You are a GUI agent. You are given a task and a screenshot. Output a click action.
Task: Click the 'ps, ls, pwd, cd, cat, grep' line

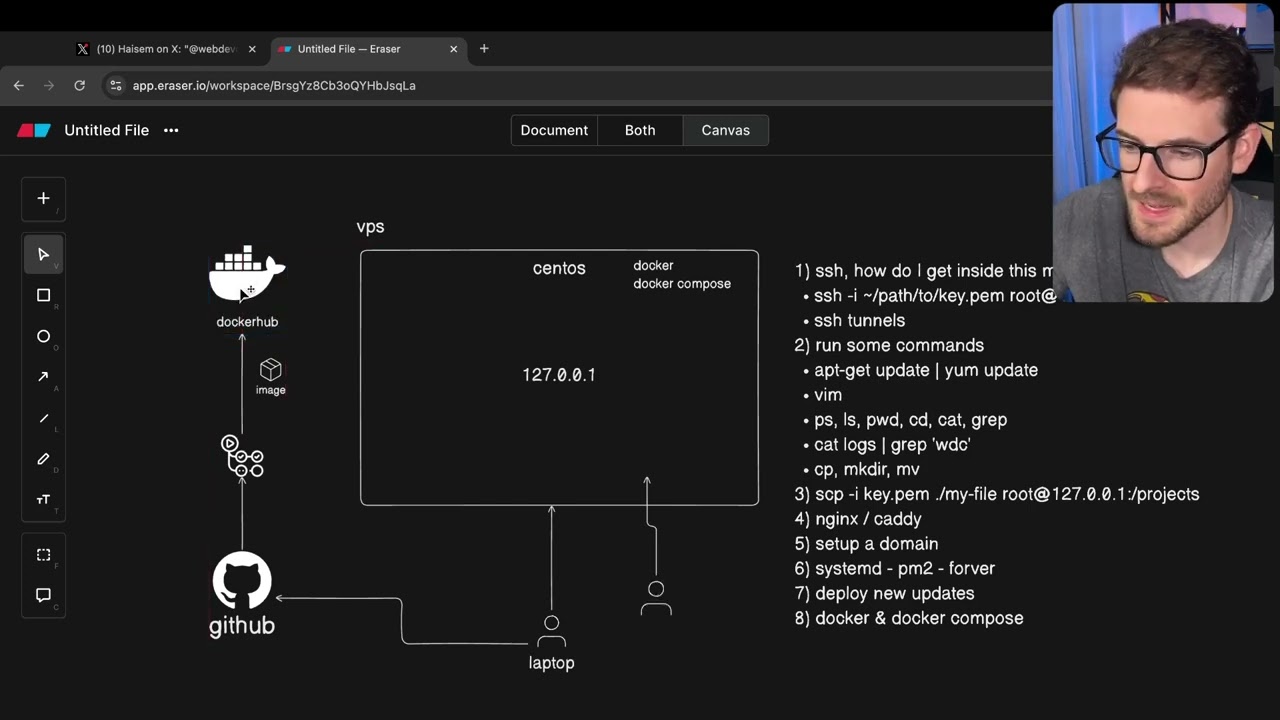910,420
